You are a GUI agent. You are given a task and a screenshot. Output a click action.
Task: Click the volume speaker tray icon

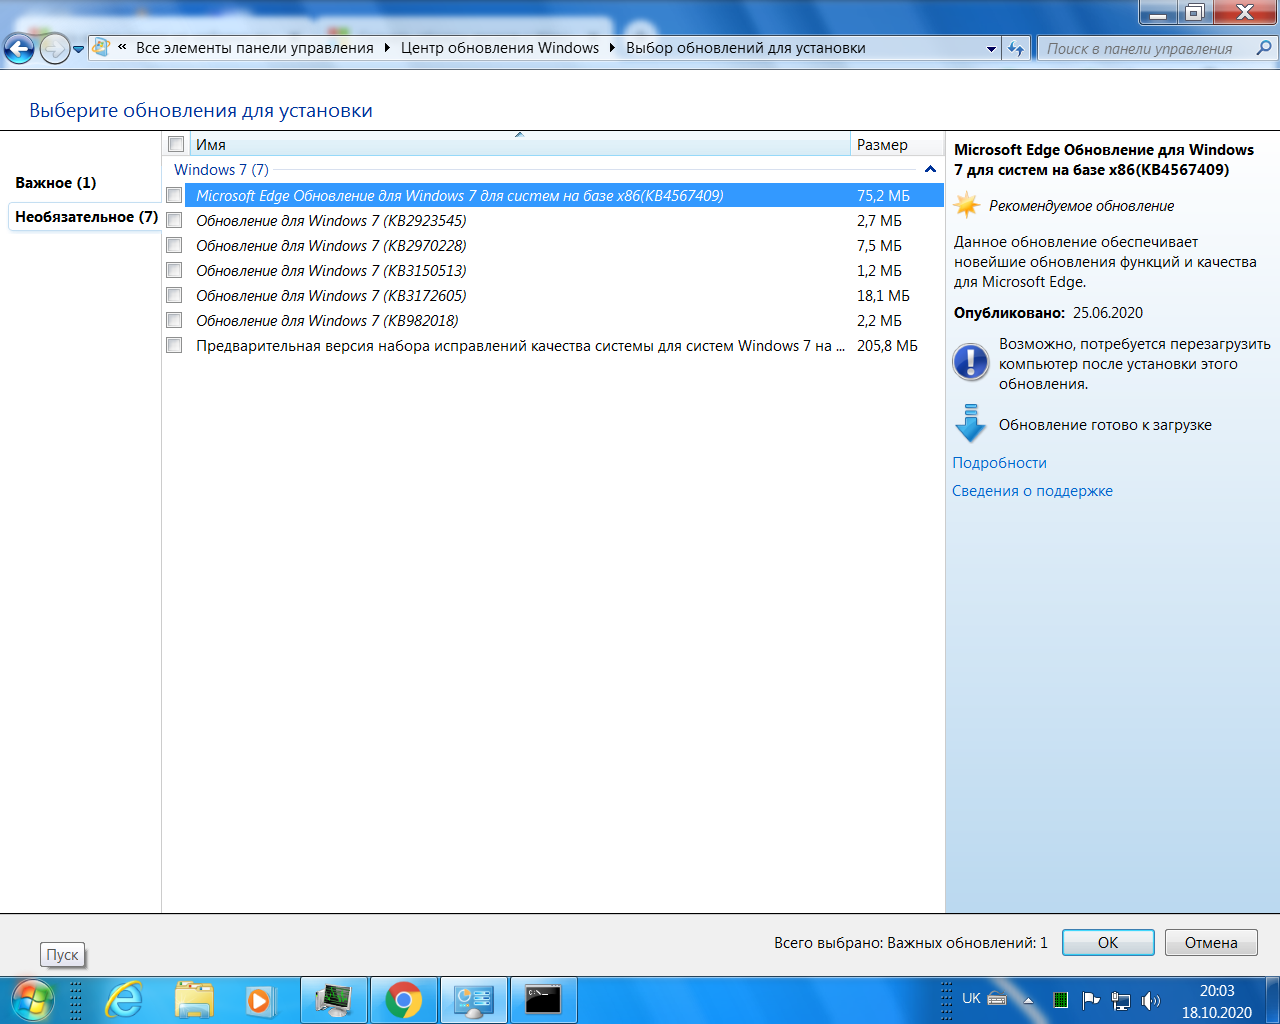pyautogui.click(x=1151, y=1000)
